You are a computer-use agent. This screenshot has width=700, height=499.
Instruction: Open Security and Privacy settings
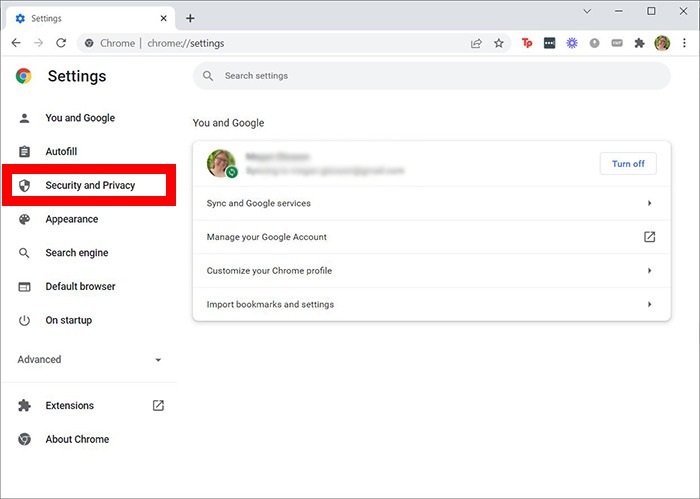coord(89,185)
